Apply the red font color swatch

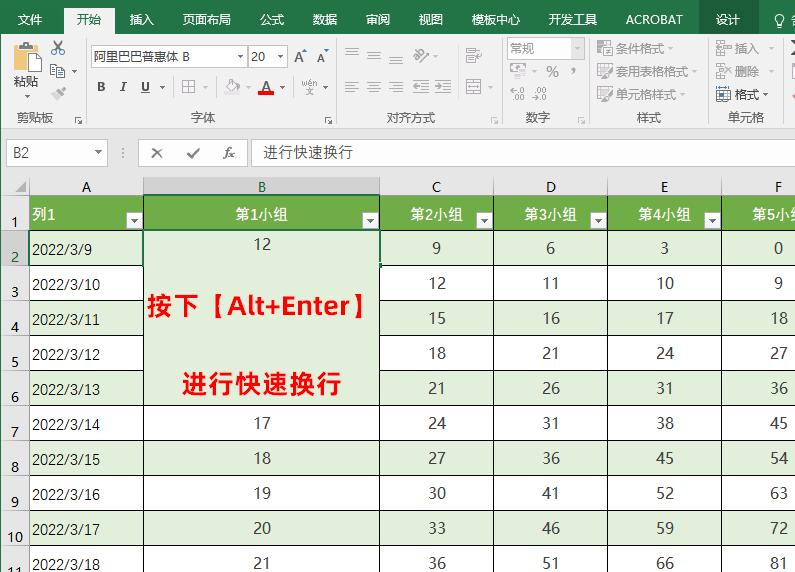pos(265,88)
